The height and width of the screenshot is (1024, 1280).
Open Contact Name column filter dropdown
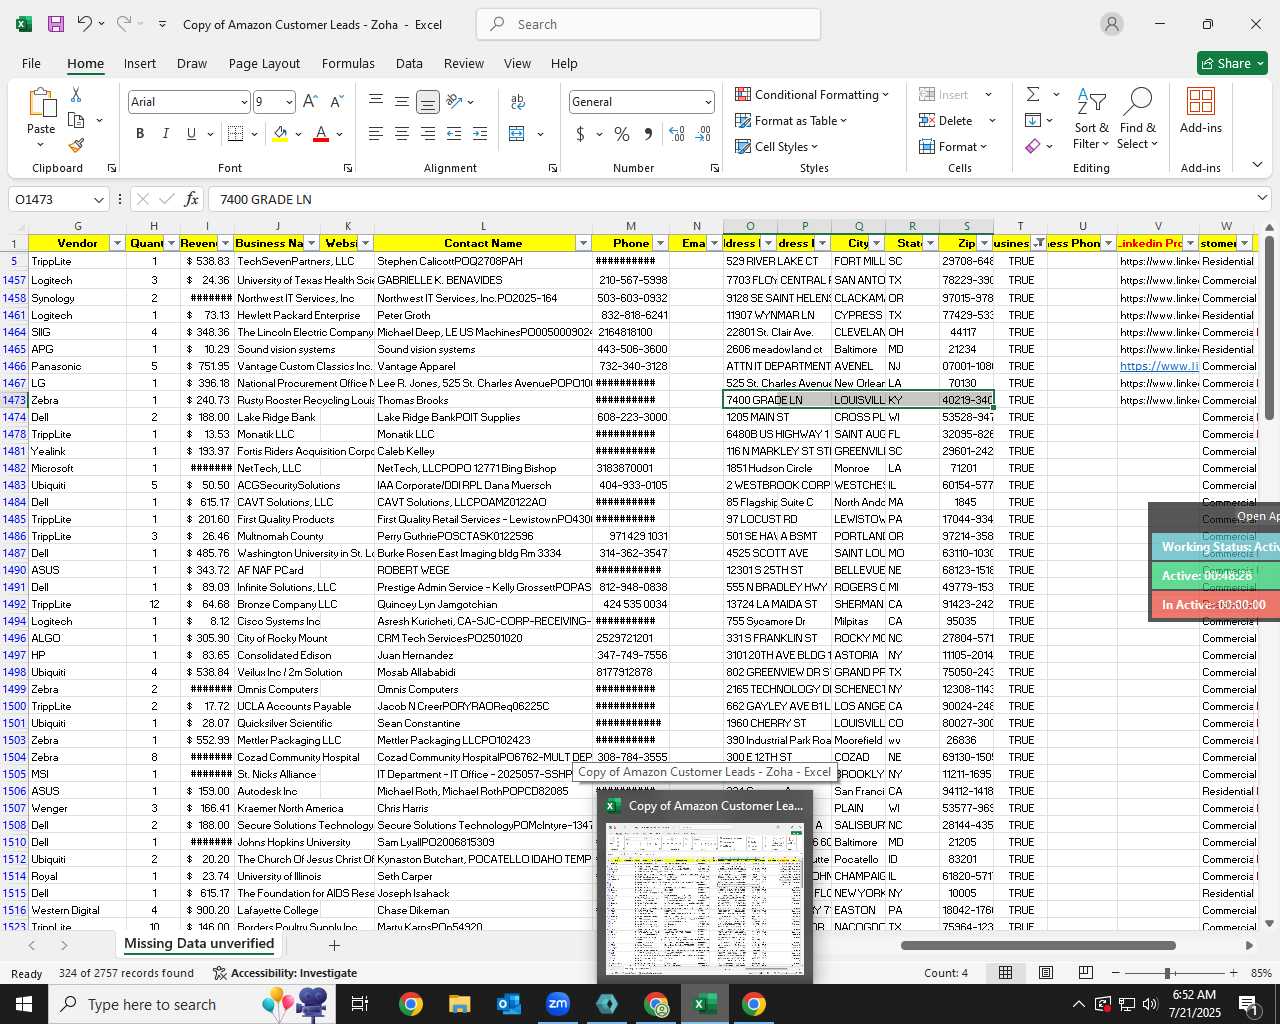(x=583, y=243)
